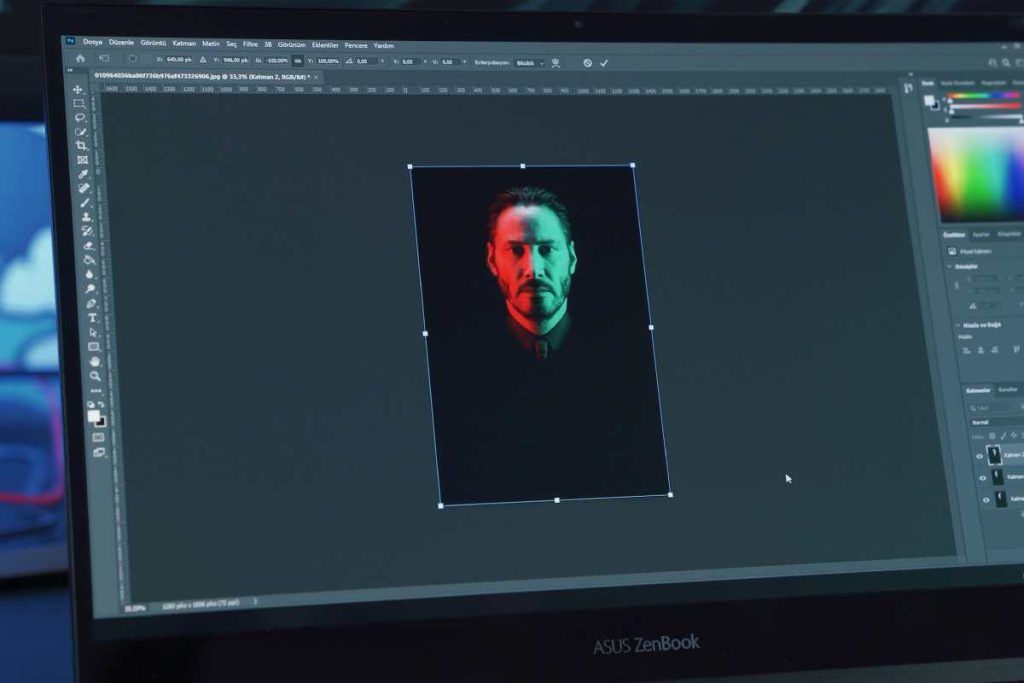Hide the top Katman layer with eye icon
The height and width of the screenshot is (683, 1024).
980,455
